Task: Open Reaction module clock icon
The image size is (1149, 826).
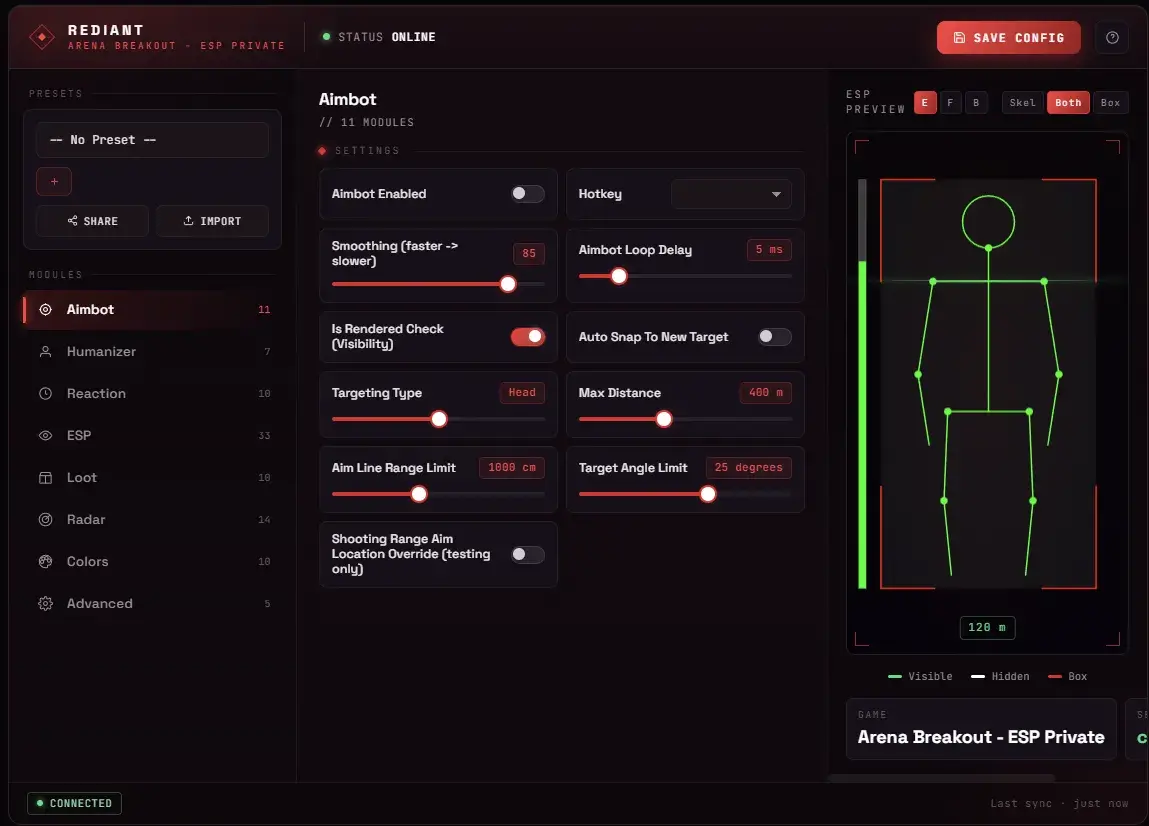Action: point(45,394)
